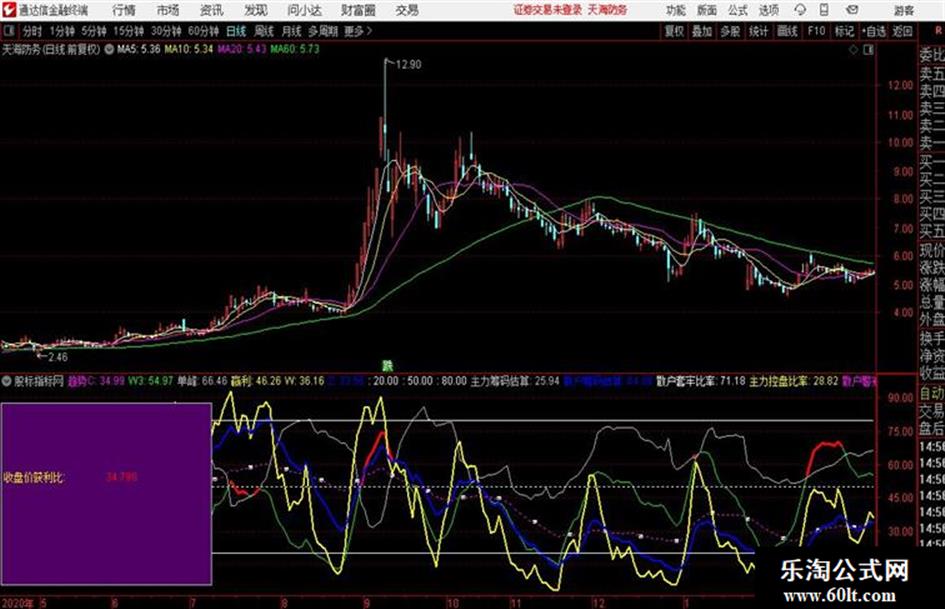Click the 标记 toolbar button

pyautogui.click(x=844, y=31)
